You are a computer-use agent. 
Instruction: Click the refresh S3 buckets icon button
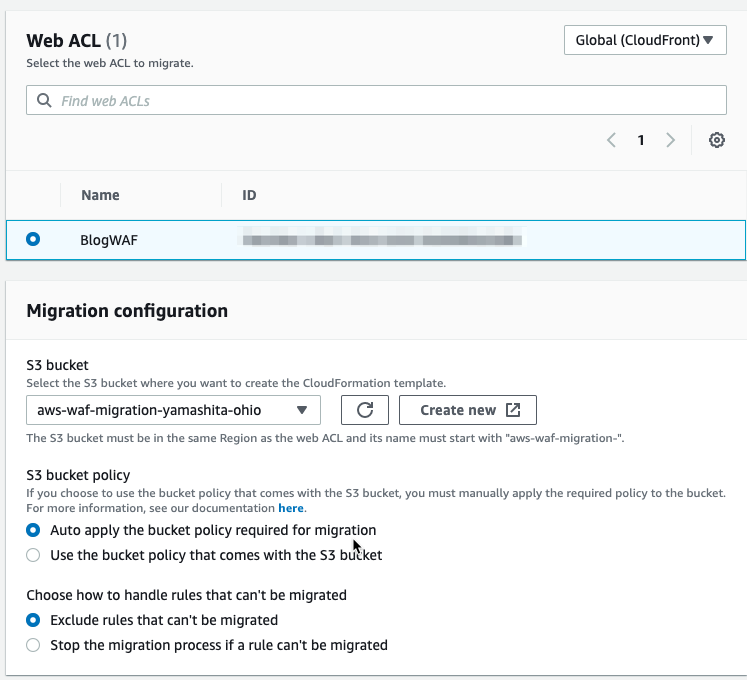coord(364,410)
